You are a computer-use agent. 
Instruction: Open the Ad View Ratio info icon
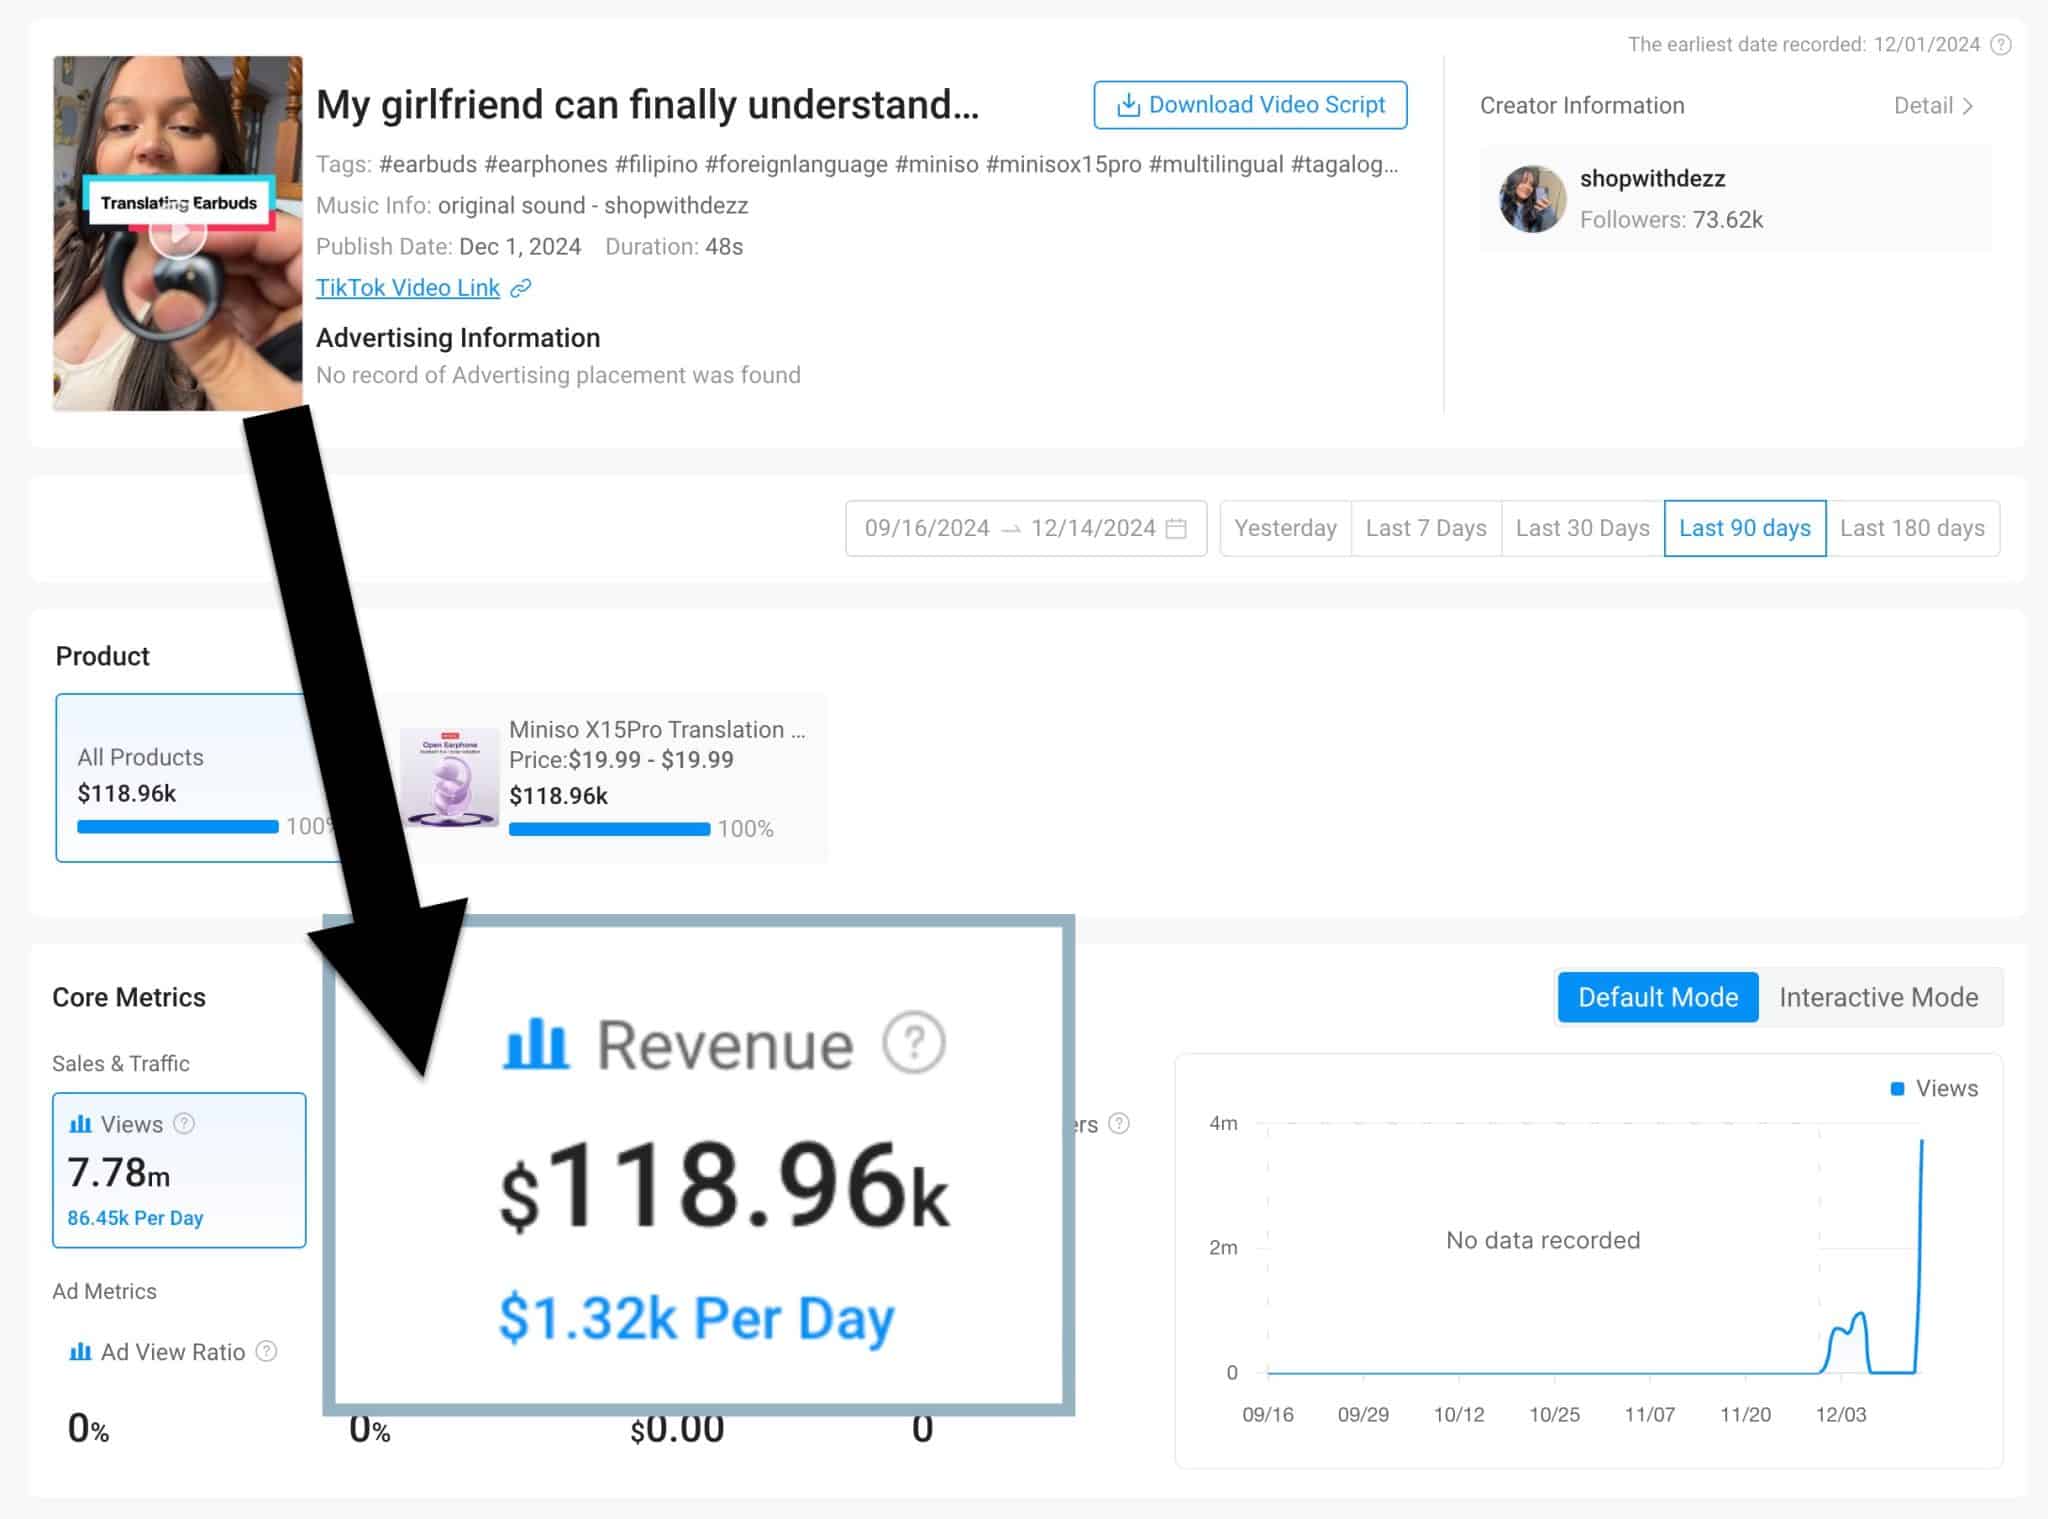267,1351
